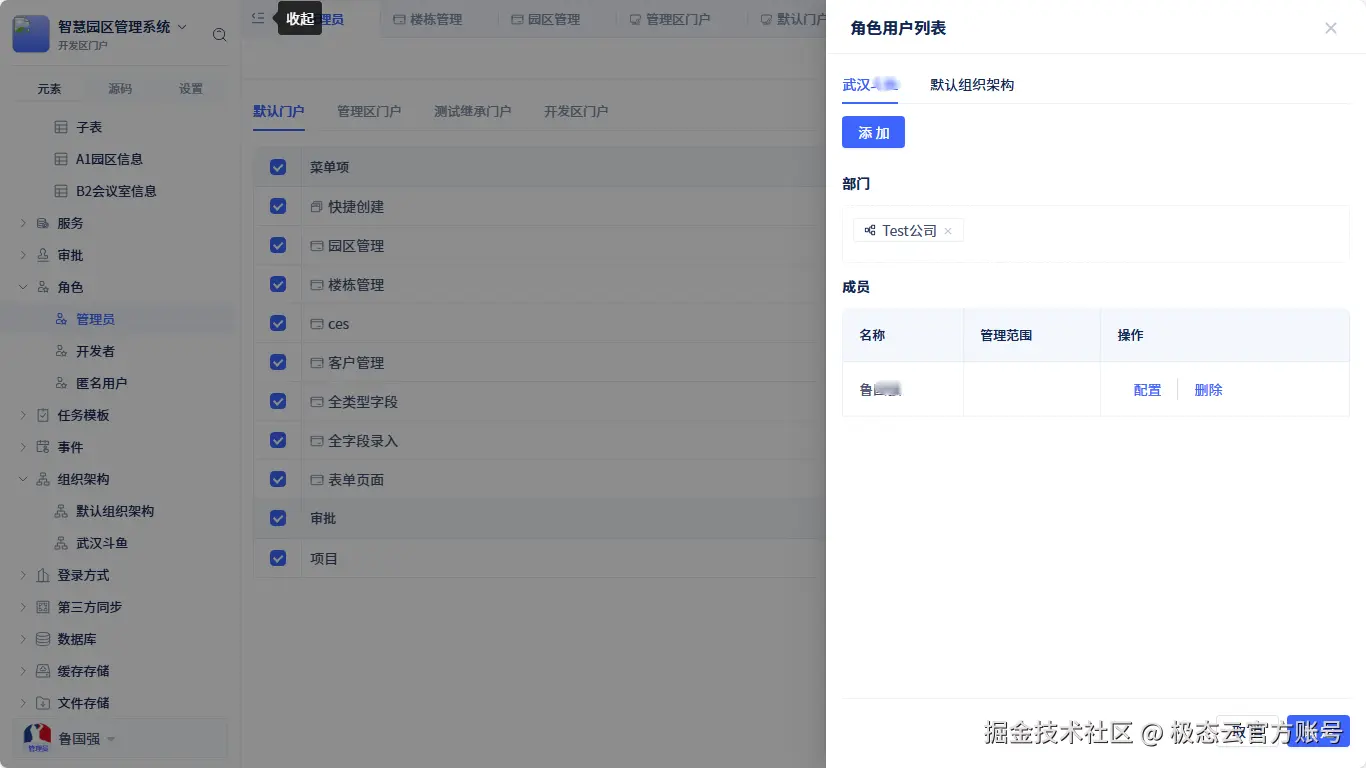Open the 鲁国强 user menu dropdown
This screenshot has height=768, width=1366.
(x=111, y=740)
